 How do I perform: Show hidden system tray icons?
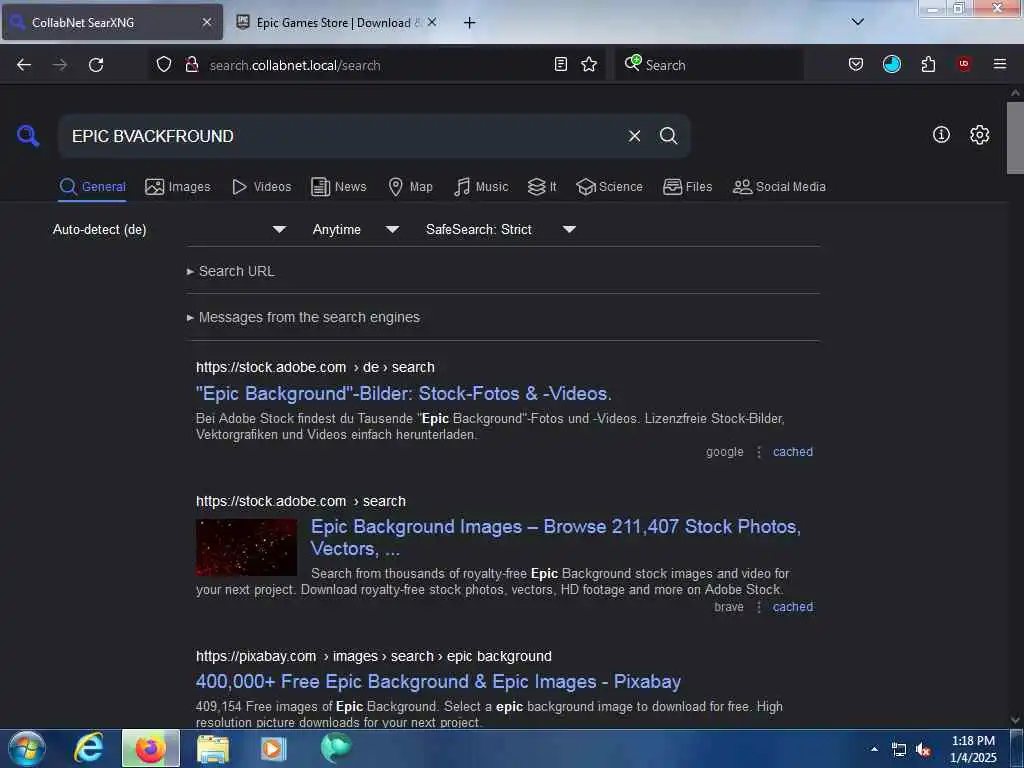(x=874, y=749)
